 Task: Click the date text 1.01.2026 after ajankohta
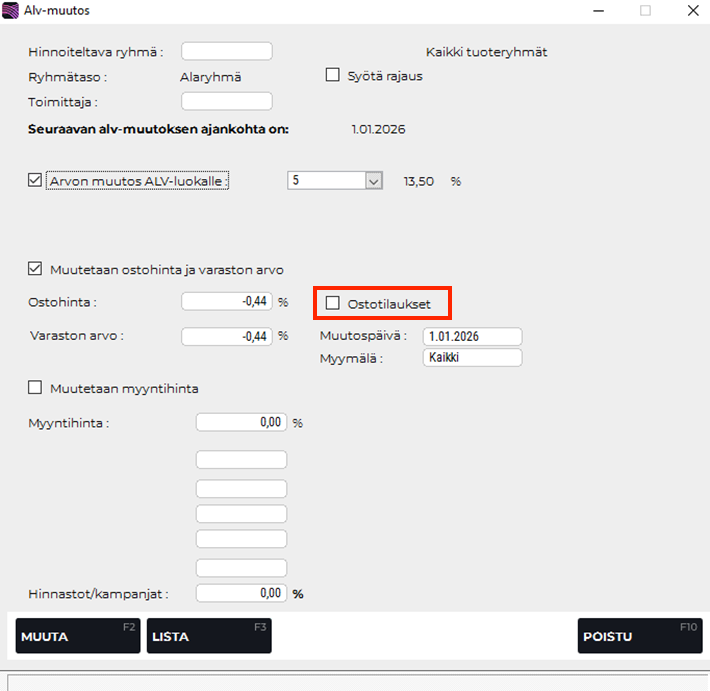click(378, 130)
